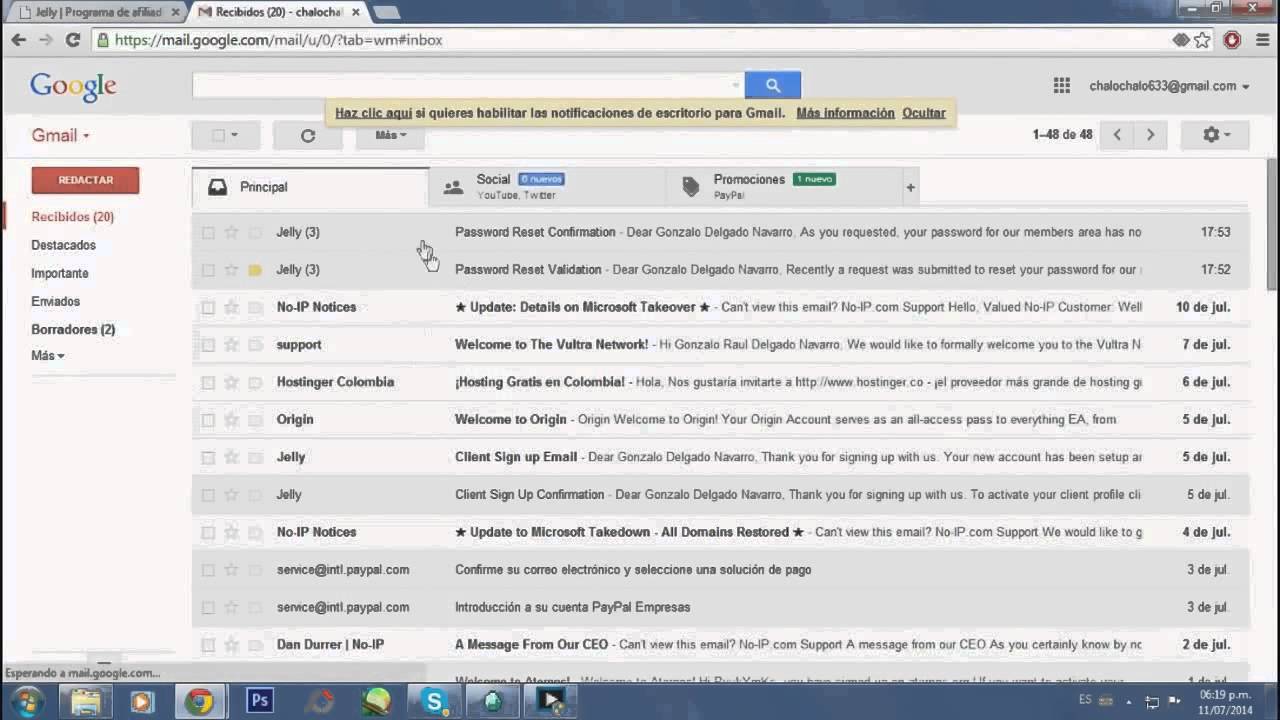Open Destacados folder in sidebar

(63, 245)
